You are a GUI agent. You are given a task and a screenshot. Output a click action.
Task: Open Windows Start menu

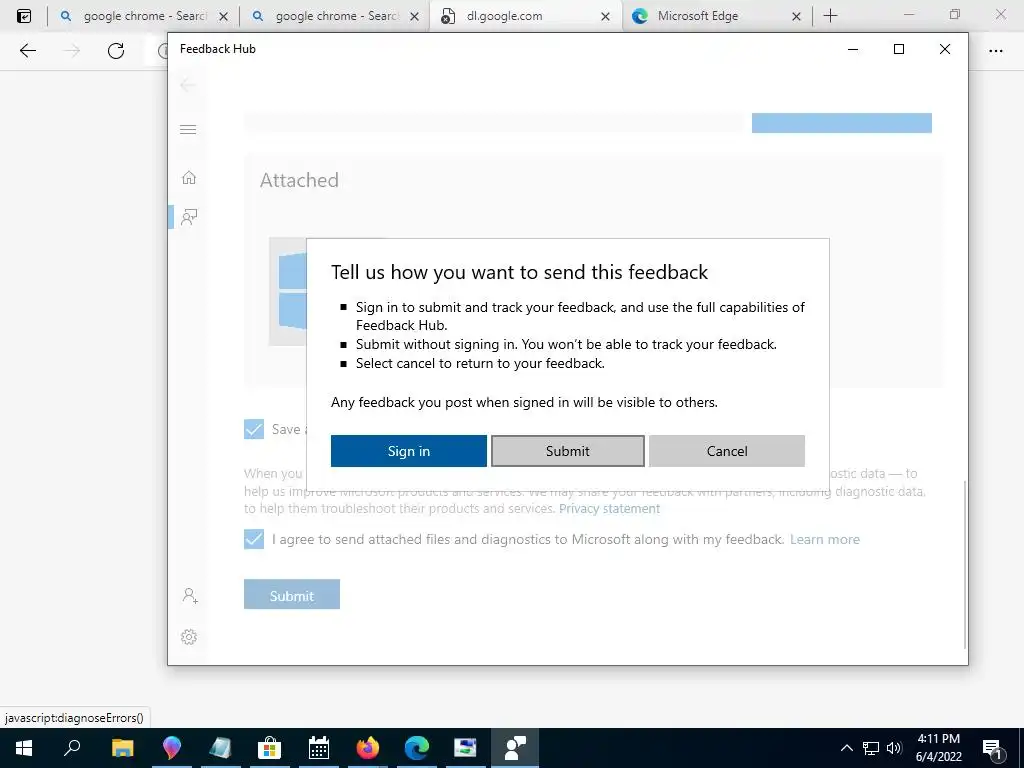[24, 748]
